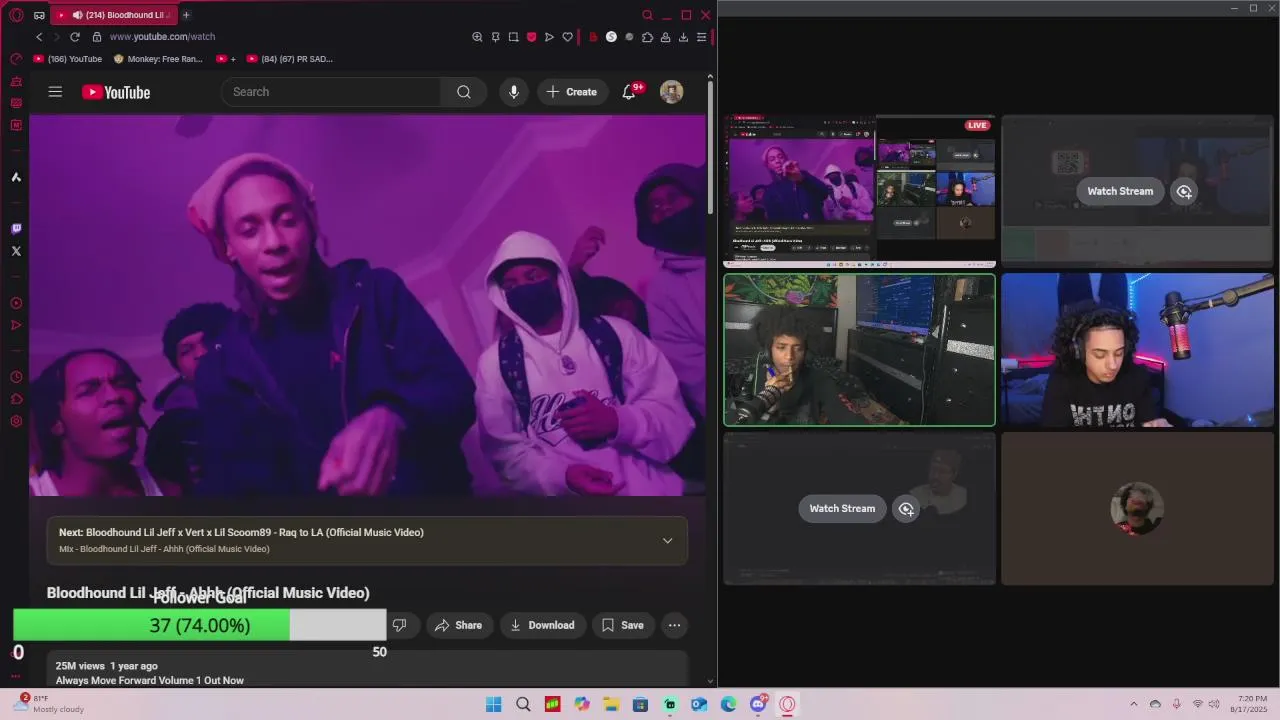The height and width of the screenshot is (720, 1280).
Task: Open YouTube notifications bell
Action: (x=629, y=92)
